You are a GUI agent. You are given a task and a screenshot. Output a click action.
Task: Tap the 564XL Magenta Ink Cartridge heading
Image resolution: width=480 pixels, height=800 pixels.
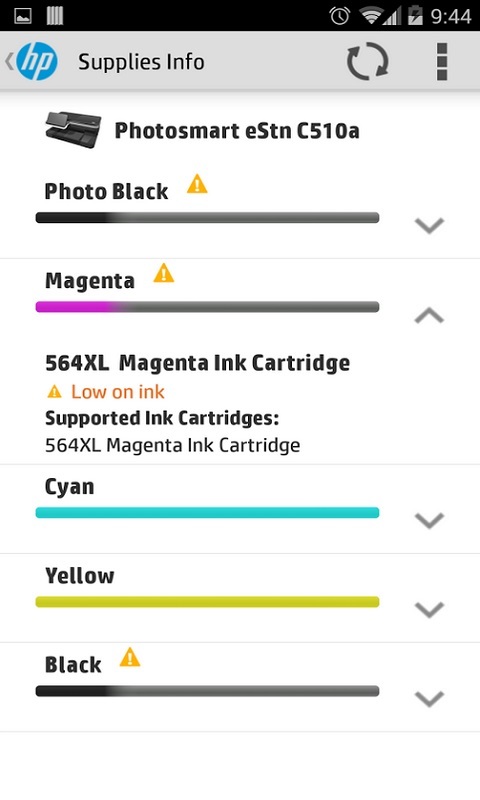[x=198, y=363]
